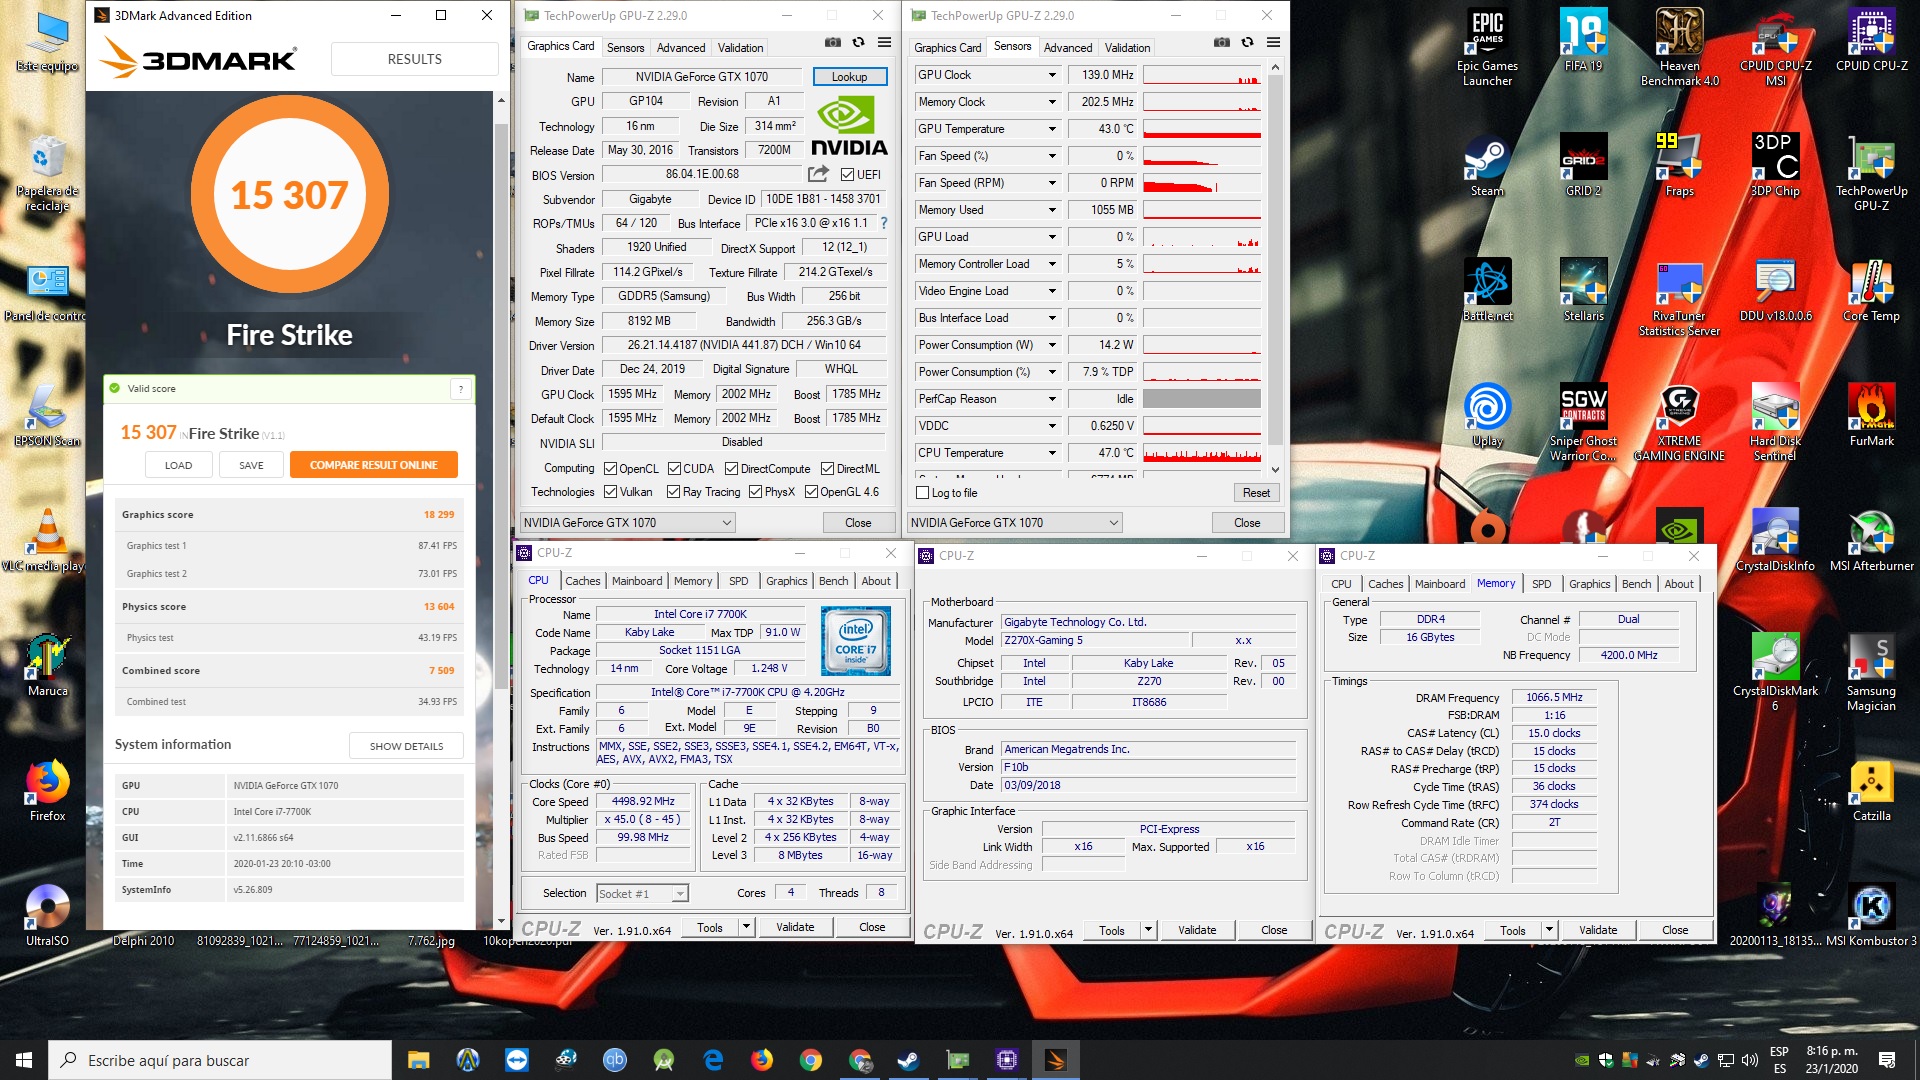The image size is (1920, 1080).
Task: Expand Power Consumption (W) sensor dropdown
Action: [x=1052, y=345]
